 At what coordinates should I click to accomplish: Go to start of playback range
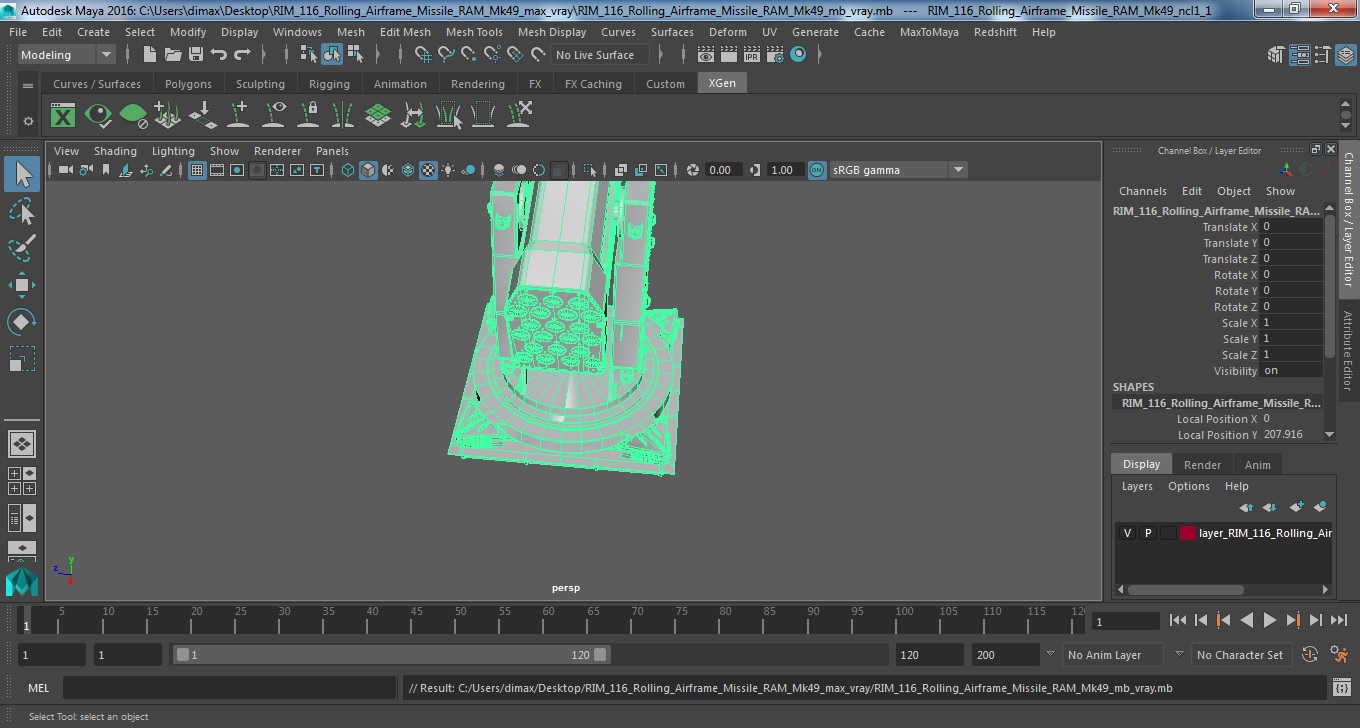pos(1178,621)
